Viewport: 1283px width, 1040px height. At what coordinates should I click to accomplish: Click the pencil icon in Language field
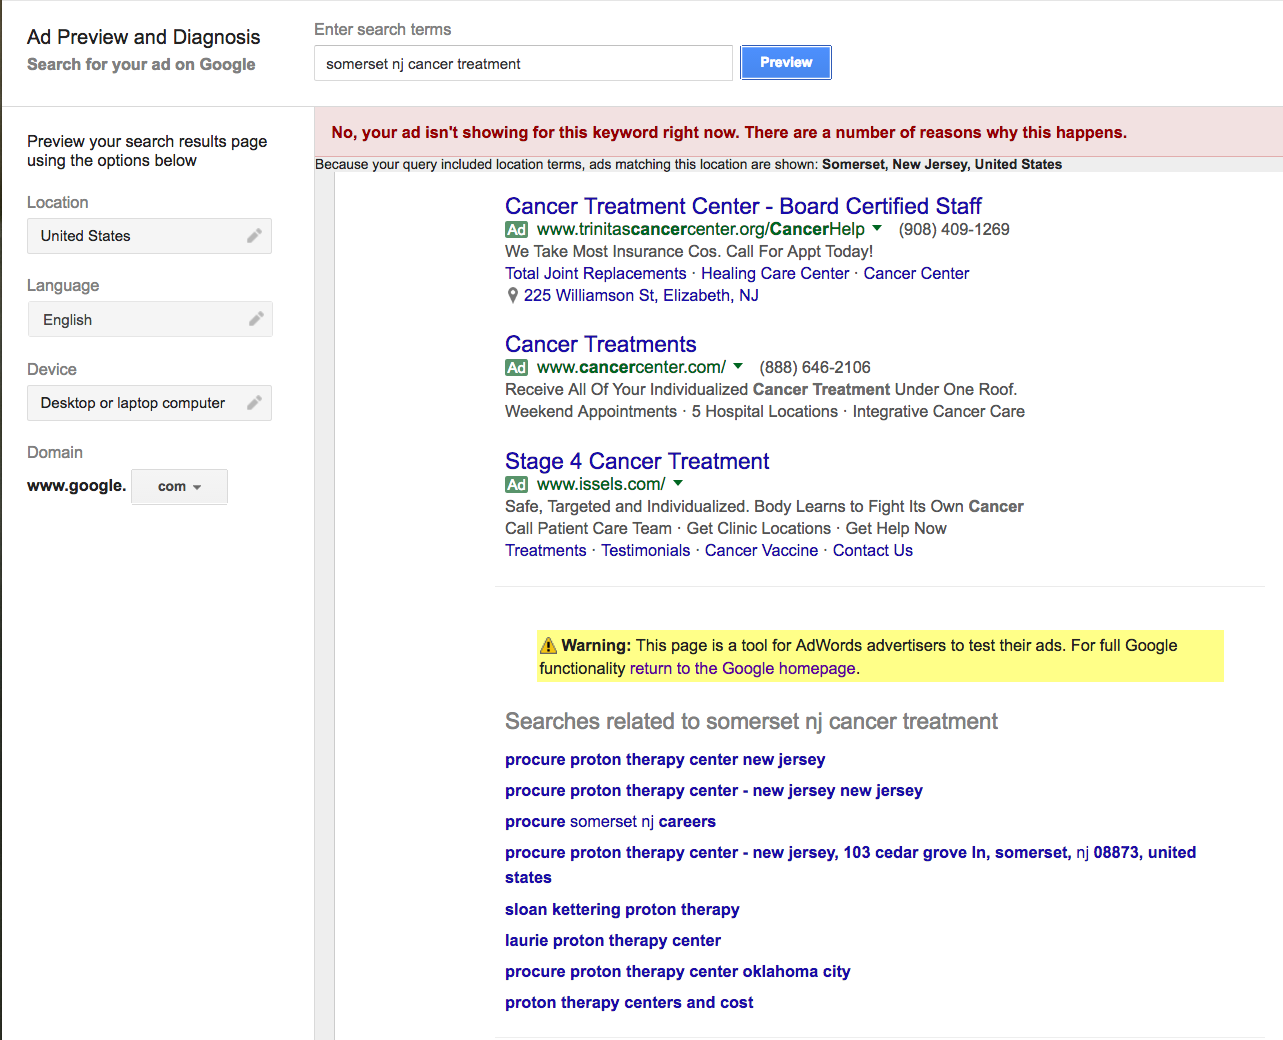[x=256, y=319]
